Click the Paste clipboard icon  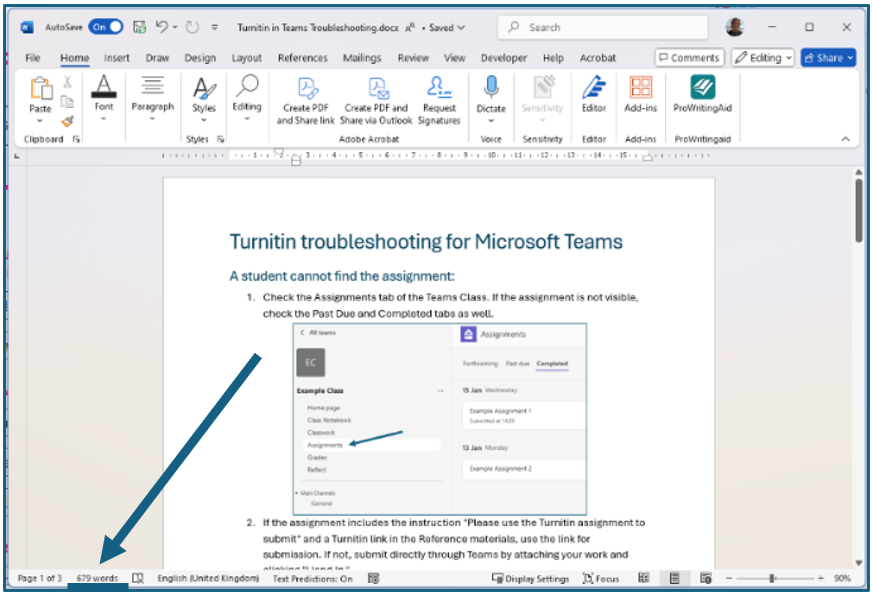[41, 89]
